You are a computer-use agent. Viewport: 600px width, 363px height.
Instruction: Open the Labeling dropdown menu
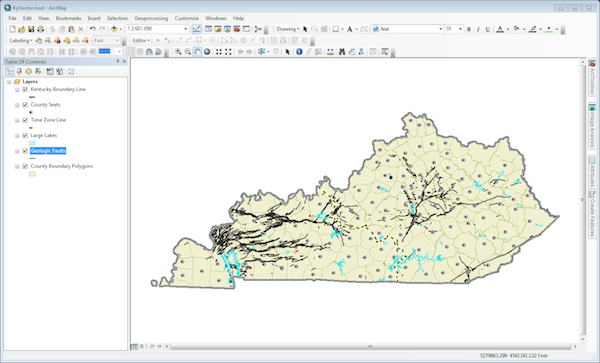click(x=21, y=41)
